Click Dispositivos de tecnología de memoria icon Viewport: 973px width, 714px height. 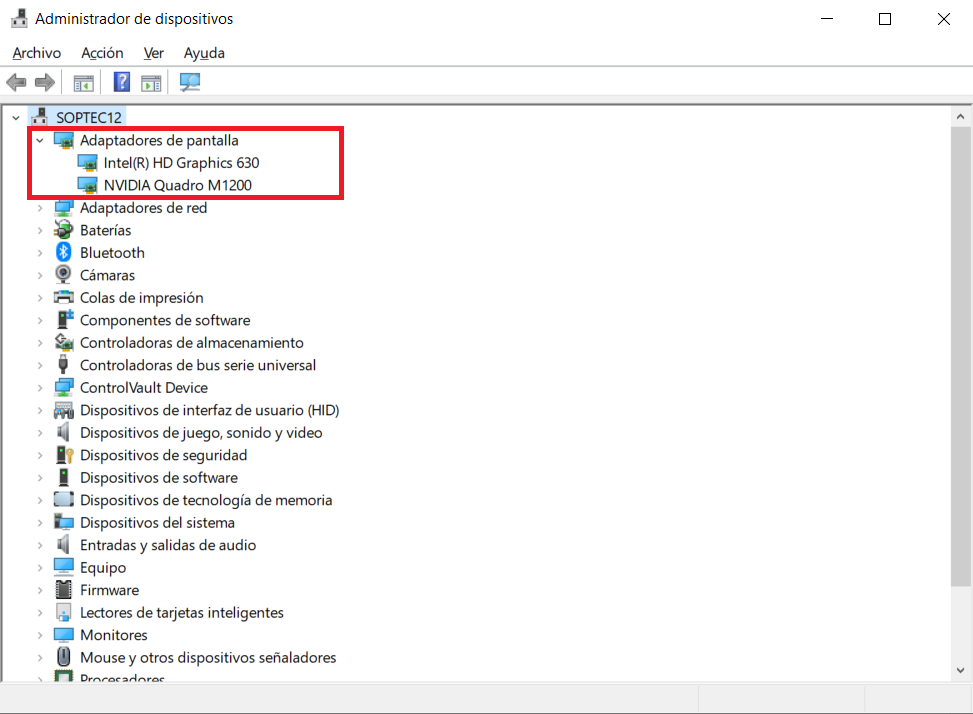pos(63,499)
